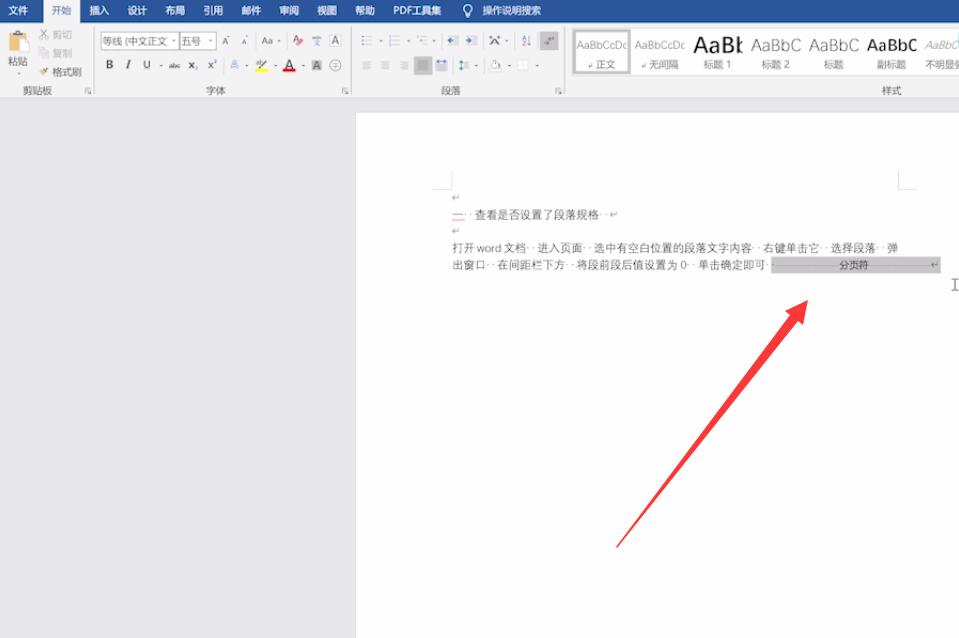
Task: Apply the 正文 (Normal) style
Action: pyautogui.click(x=602, y=52)
